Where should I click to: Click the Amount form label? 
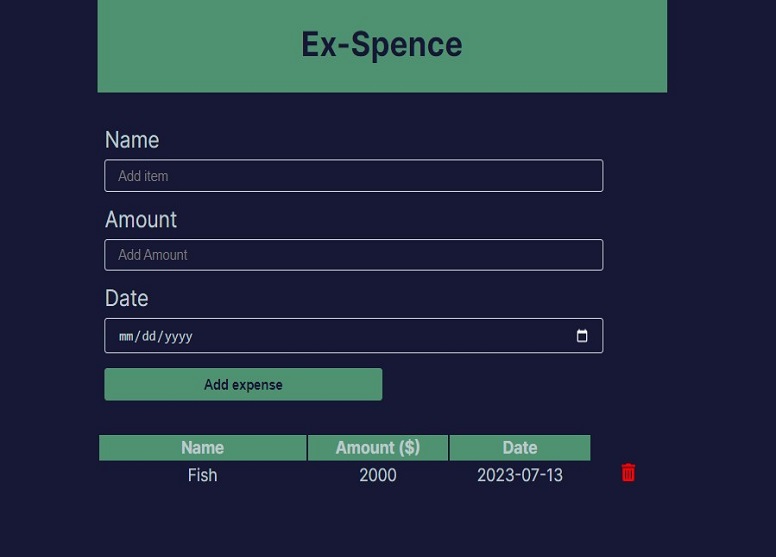click(141, 220)
